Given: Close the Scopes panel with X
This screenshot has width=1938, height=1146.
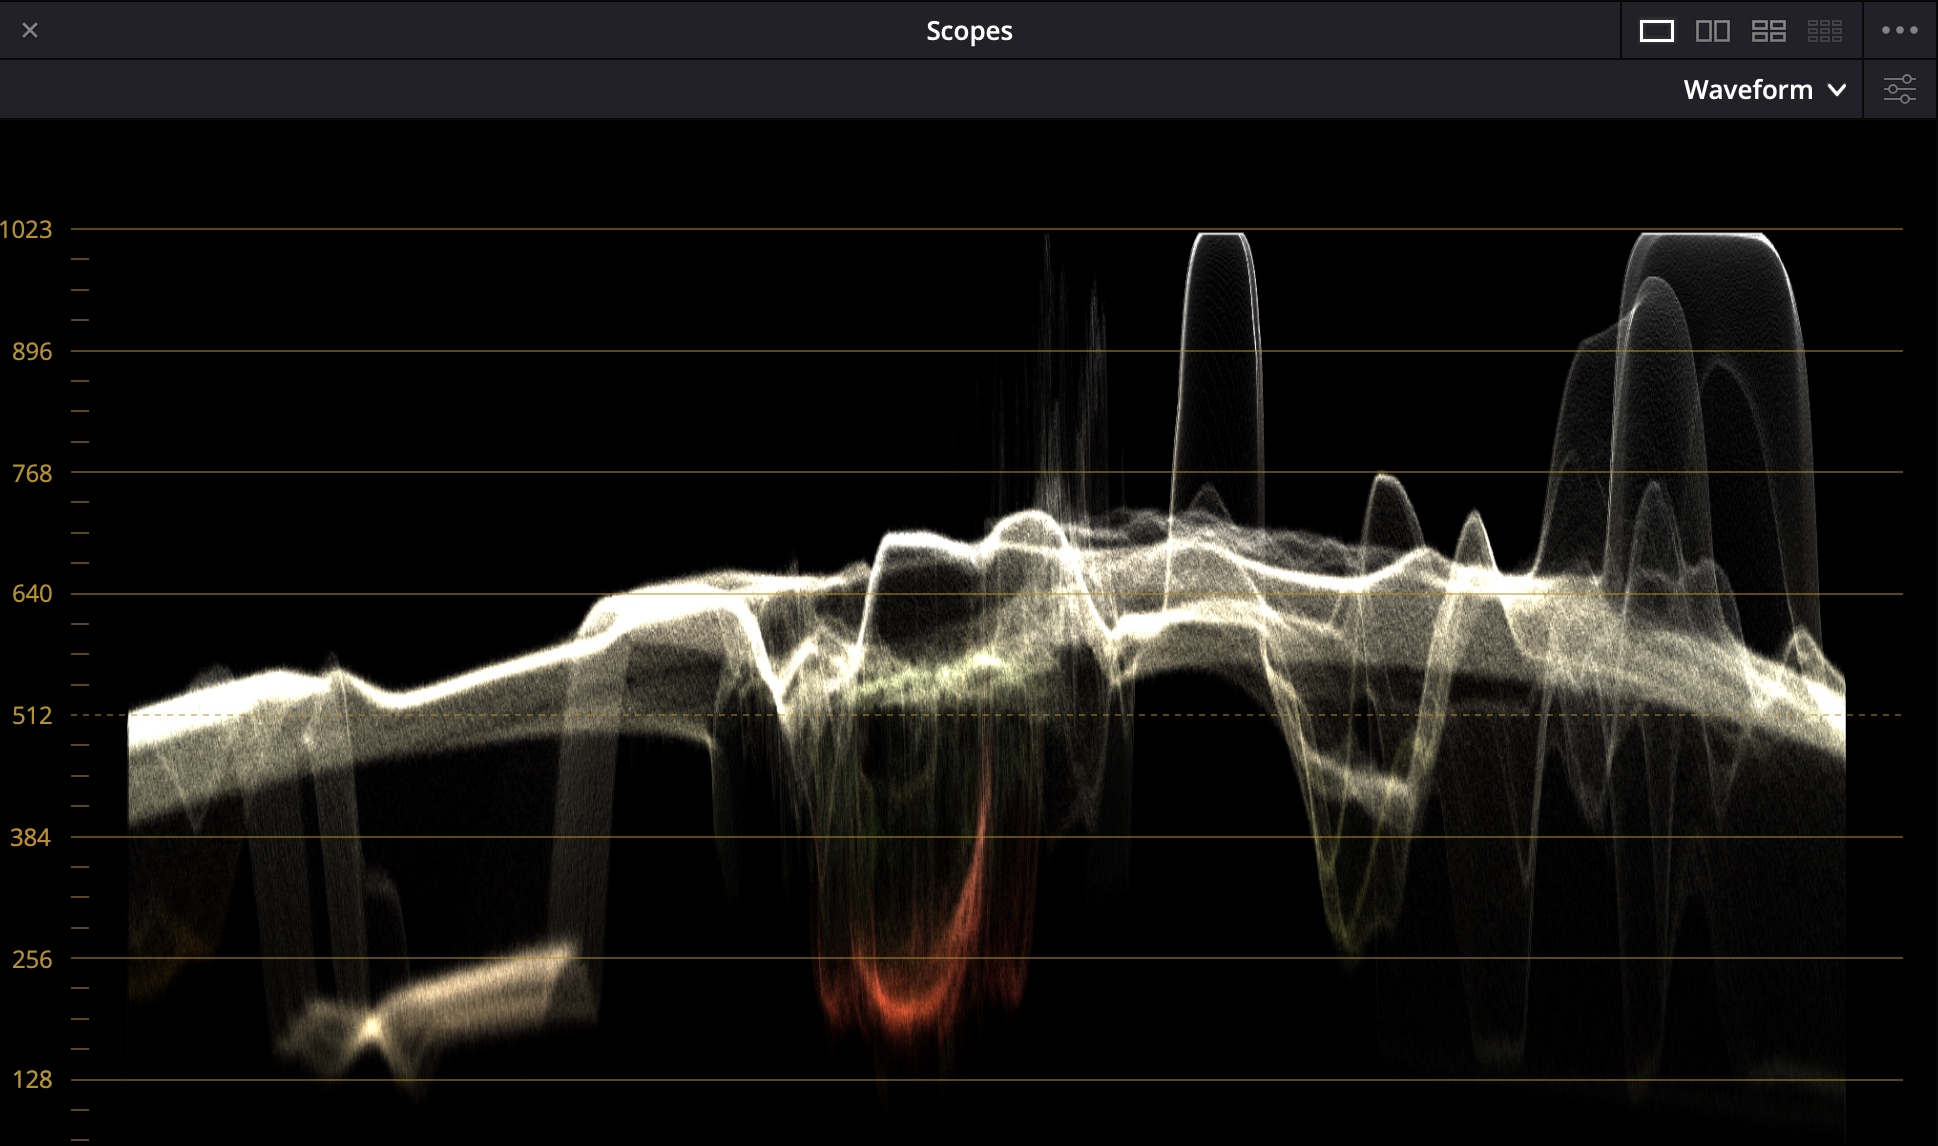Looking at the screenshot, I should click(30, 31).
